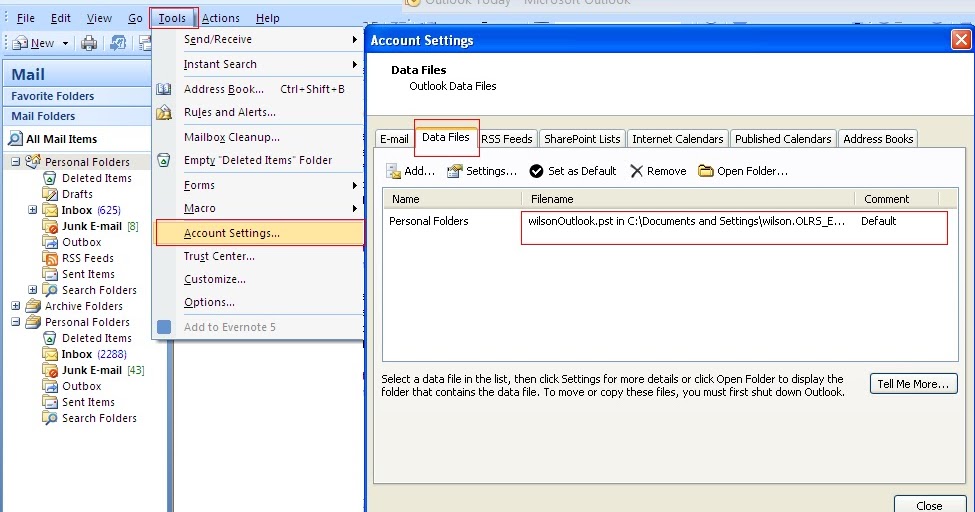
Task: Click the Inbox (2288) folder icon
Action: (50, 354)
